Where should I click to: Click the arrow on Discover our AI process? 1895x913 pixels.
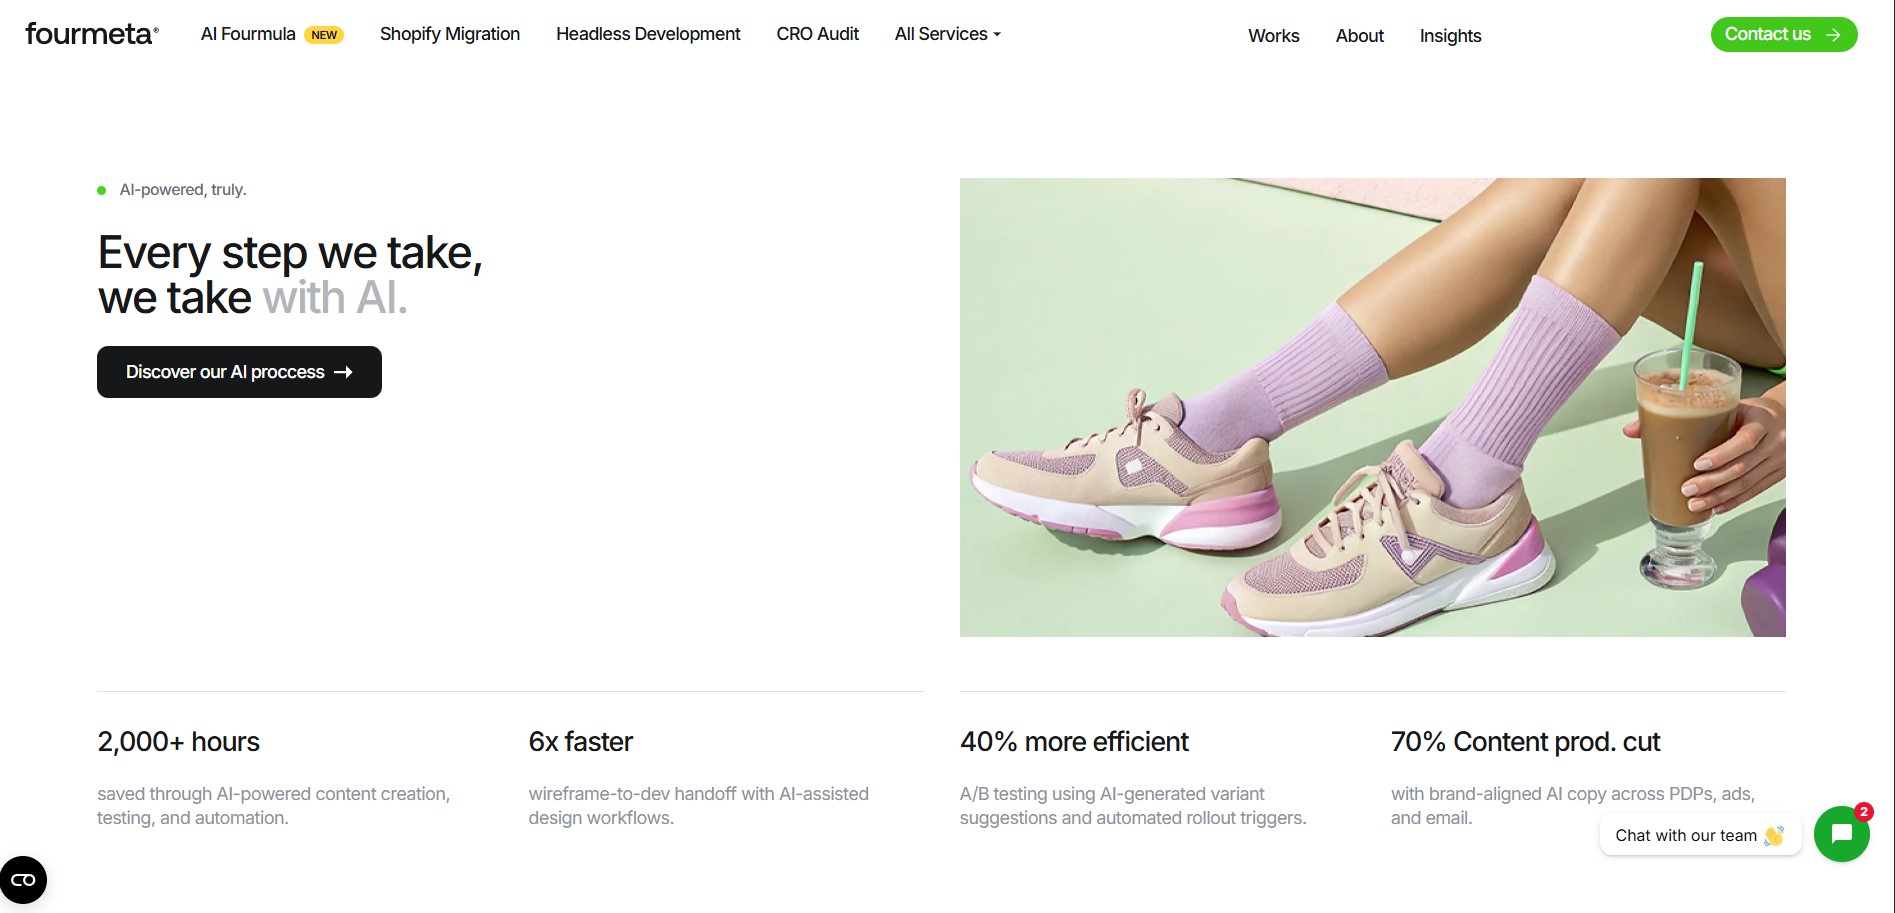point(344,371)
